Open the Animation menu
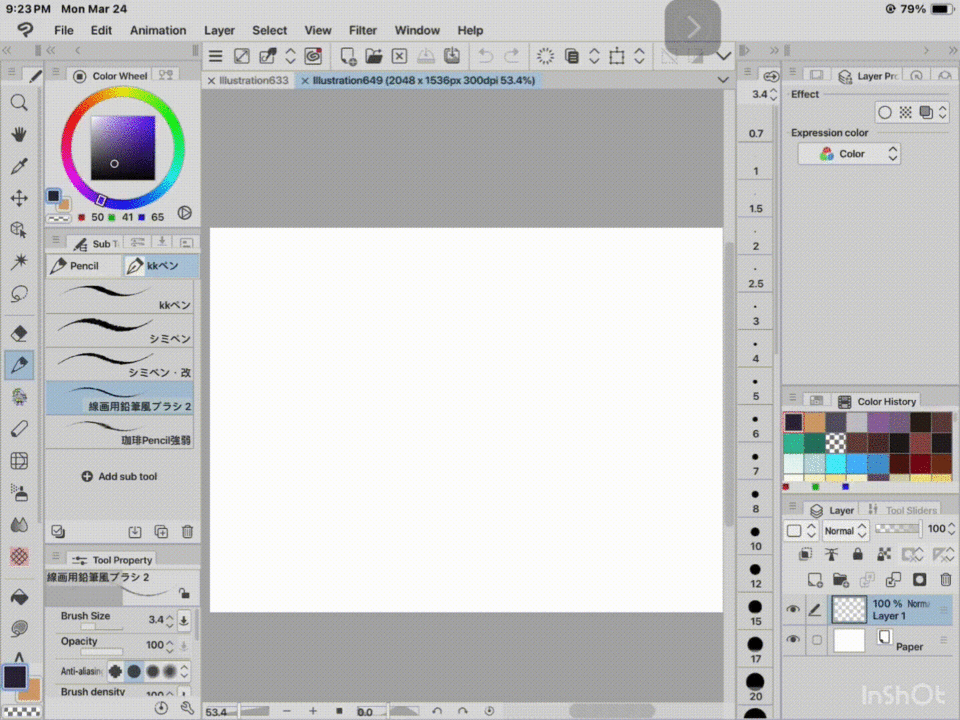960x720 pixels. pos(158,30)
